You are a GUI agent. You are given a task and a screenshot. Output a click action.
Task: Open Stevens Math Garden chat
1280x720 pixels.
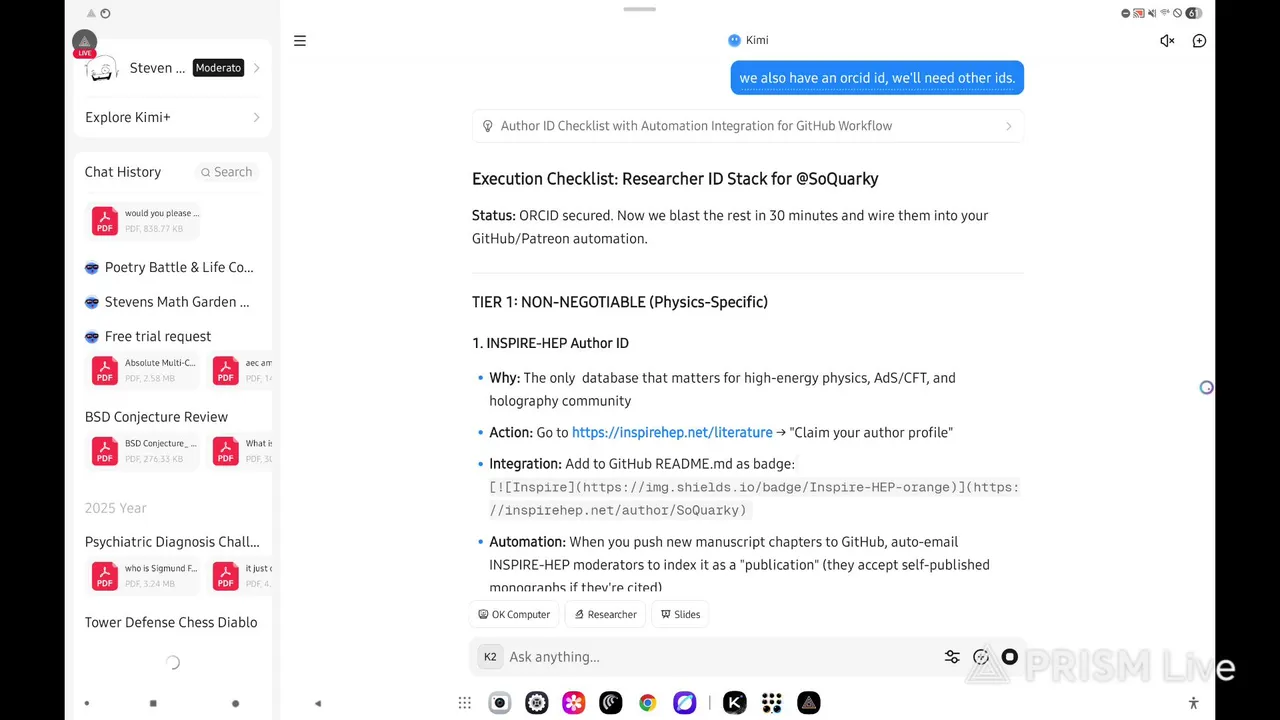pos(167,302)
